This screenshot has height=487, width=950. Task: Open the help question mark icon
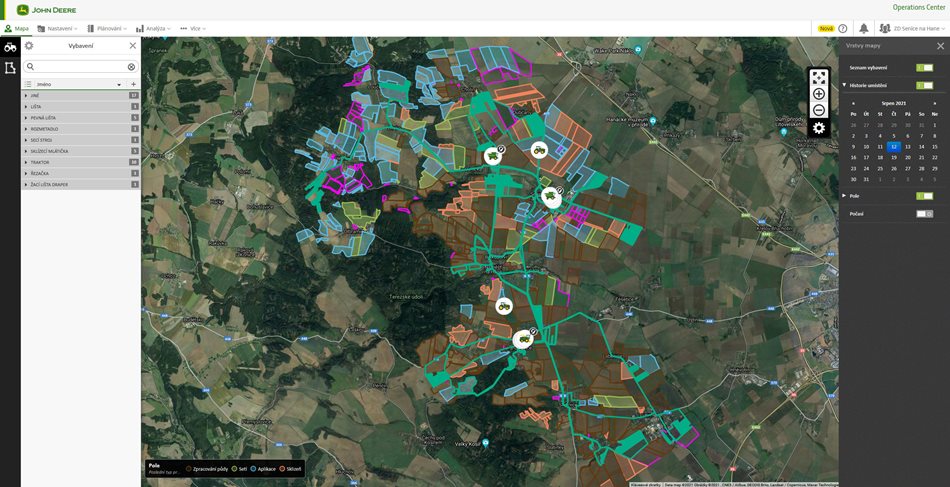point(843,28)
